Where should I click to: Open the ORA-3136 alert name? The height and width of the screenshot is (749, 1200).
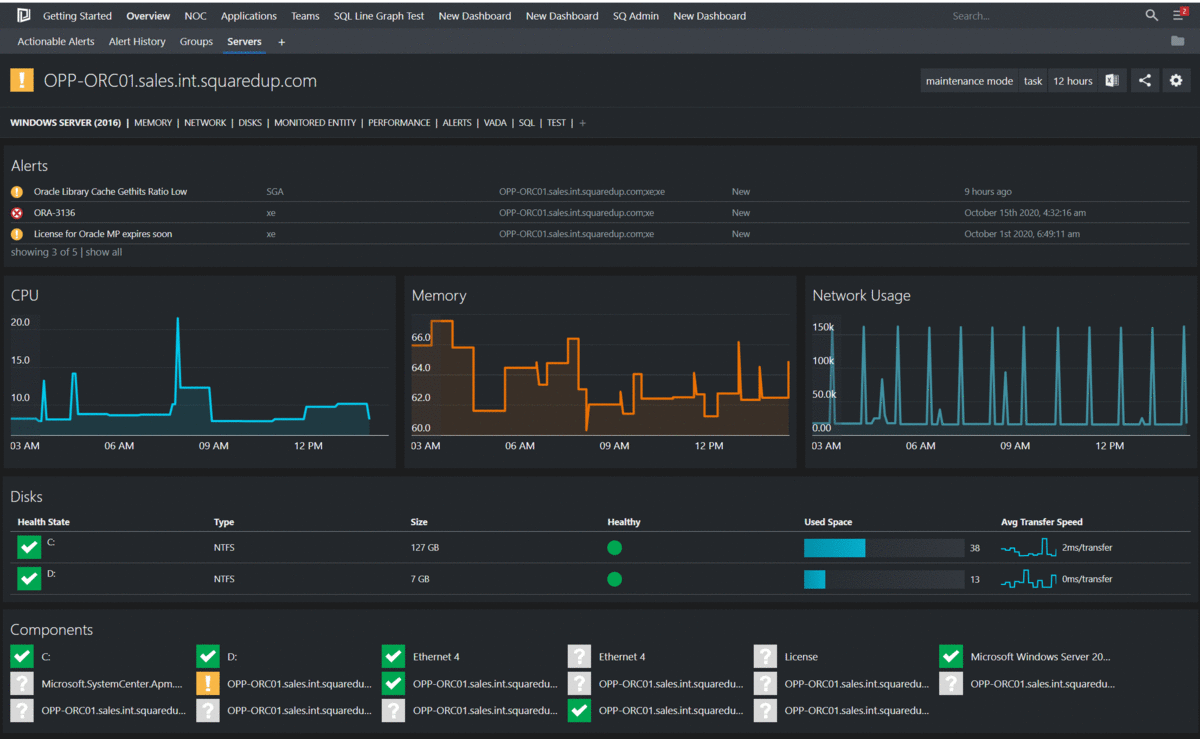pyautogui.click(x=54, y=213)
